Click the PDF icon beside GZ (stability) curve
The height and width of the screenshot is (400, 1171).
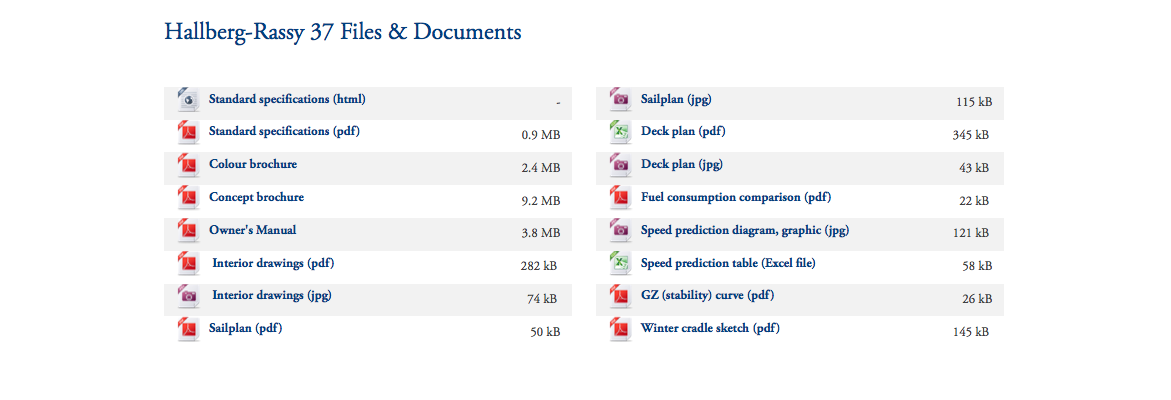[621, 297]
